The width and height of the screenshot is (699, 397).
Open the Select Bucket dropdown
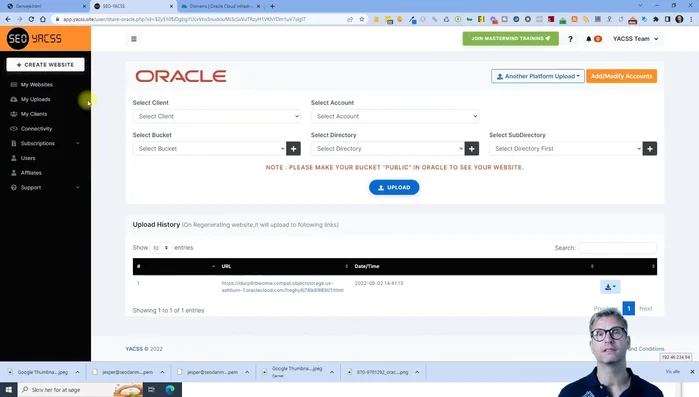click(209, 148)
